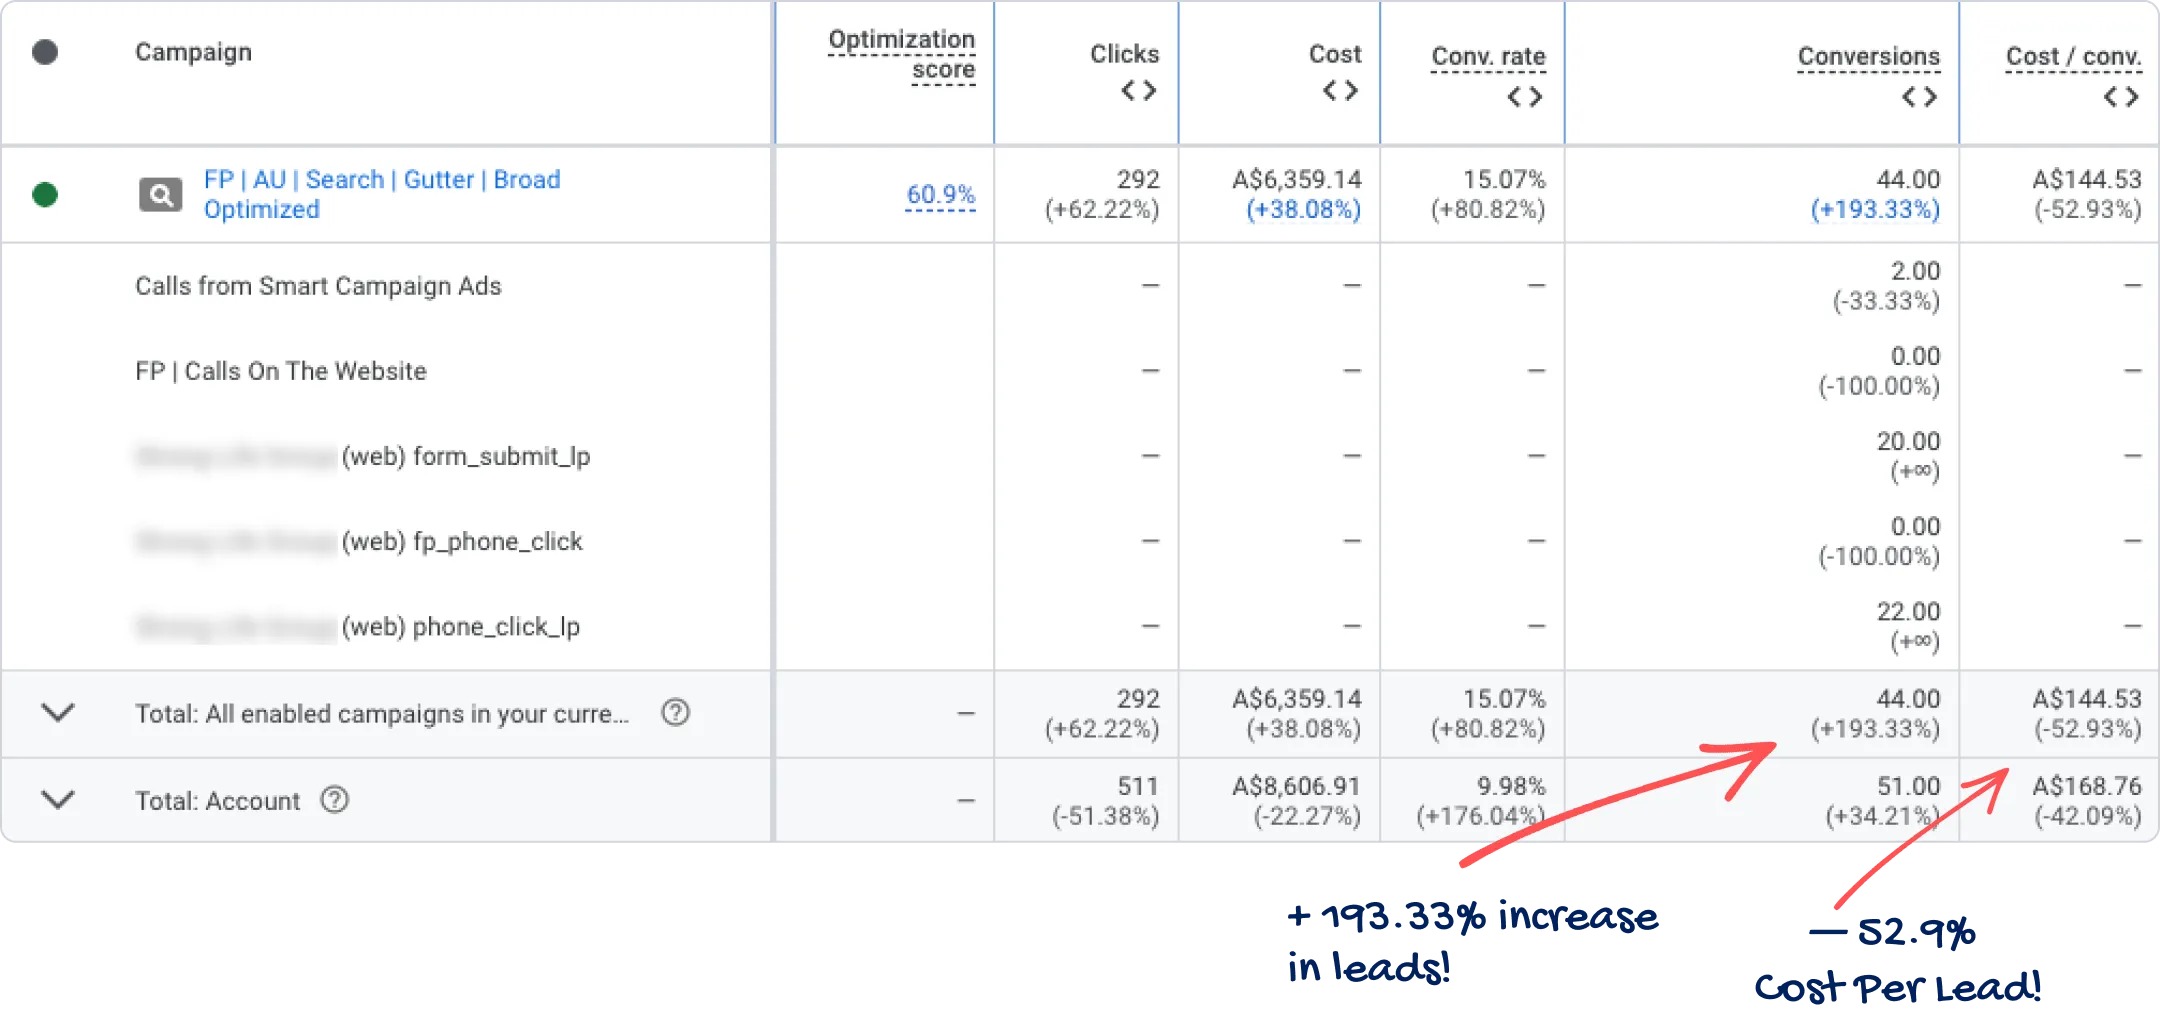This screenshot has width=2160, height=1020.
Task: Click campaign row clicks value 292
Action: click(x=1138, y=179)
